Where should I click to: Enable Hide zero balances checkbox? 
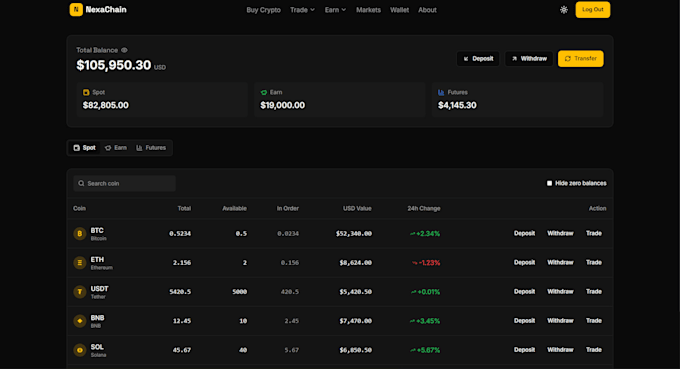coord(549,183)
